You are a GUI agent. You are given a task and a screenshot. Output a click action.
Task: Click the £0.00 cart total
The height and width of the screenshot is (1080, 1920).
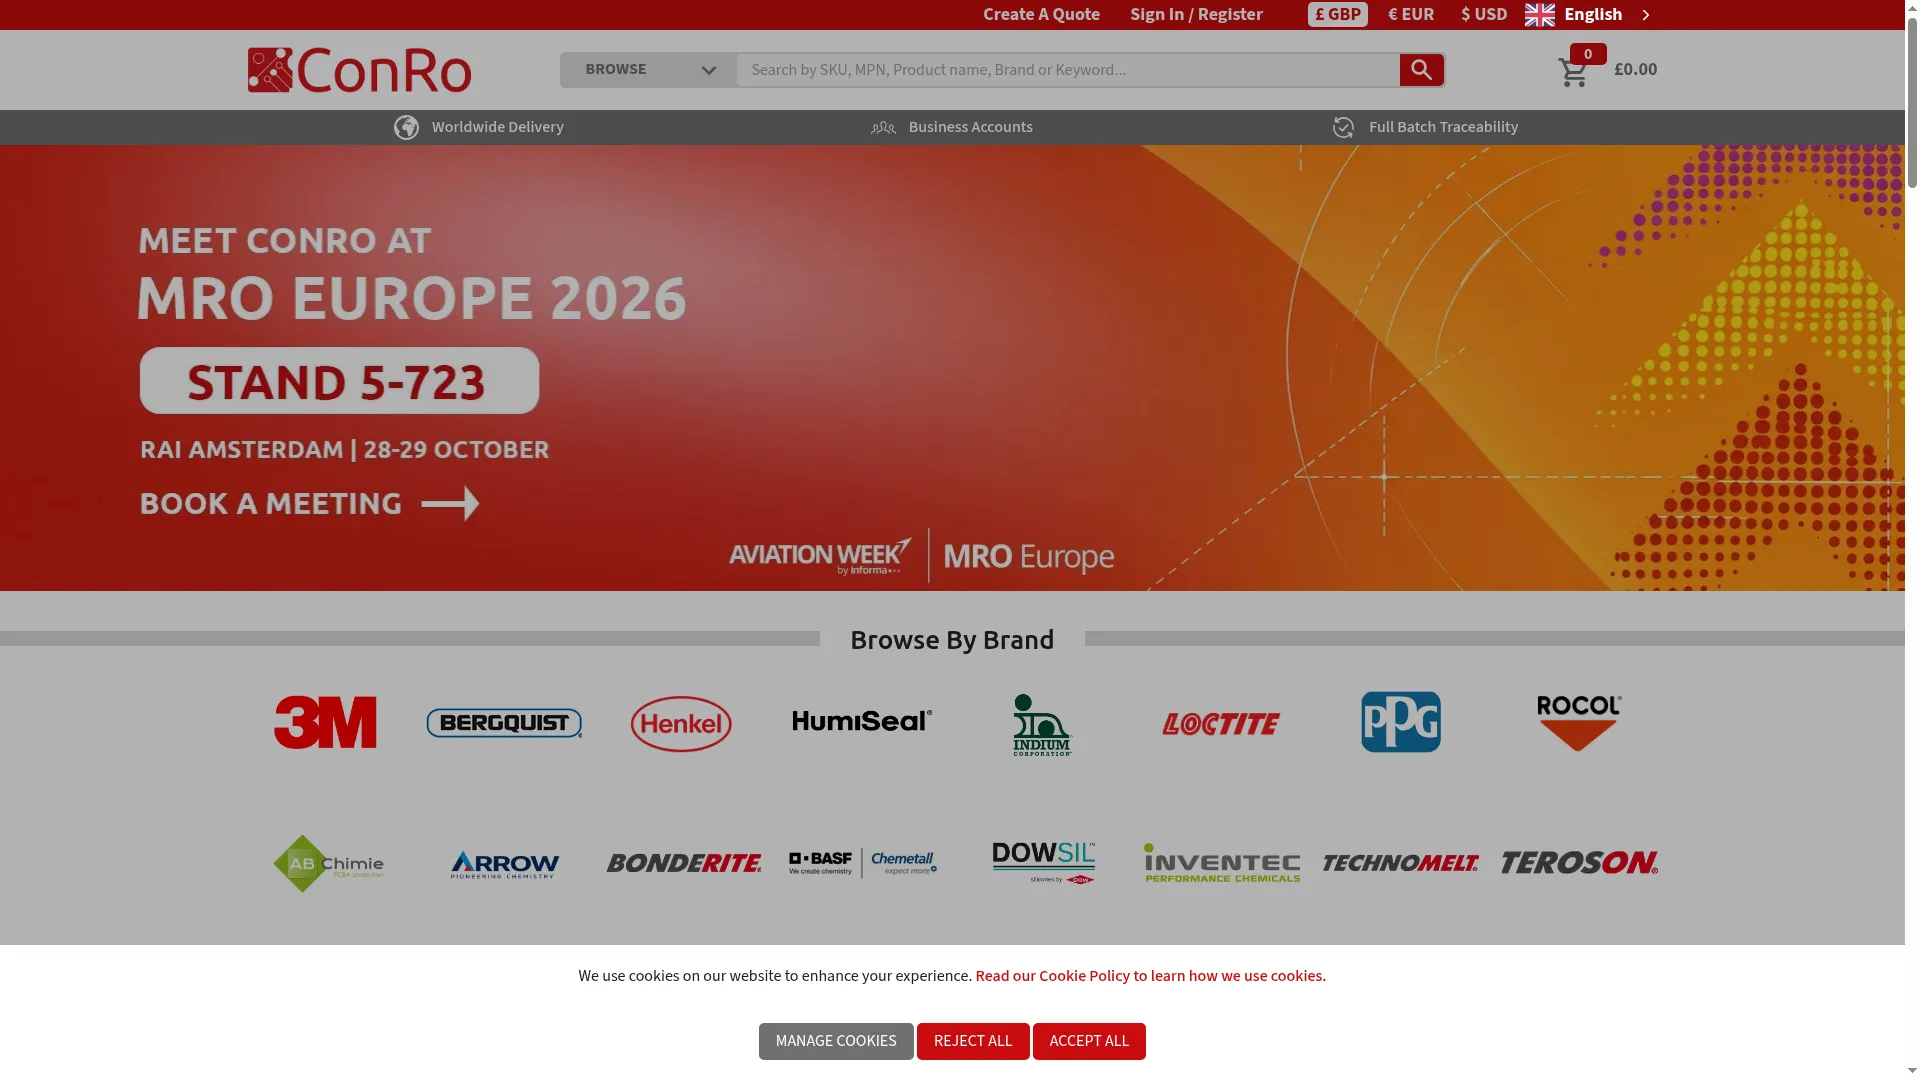(1635, 70)
